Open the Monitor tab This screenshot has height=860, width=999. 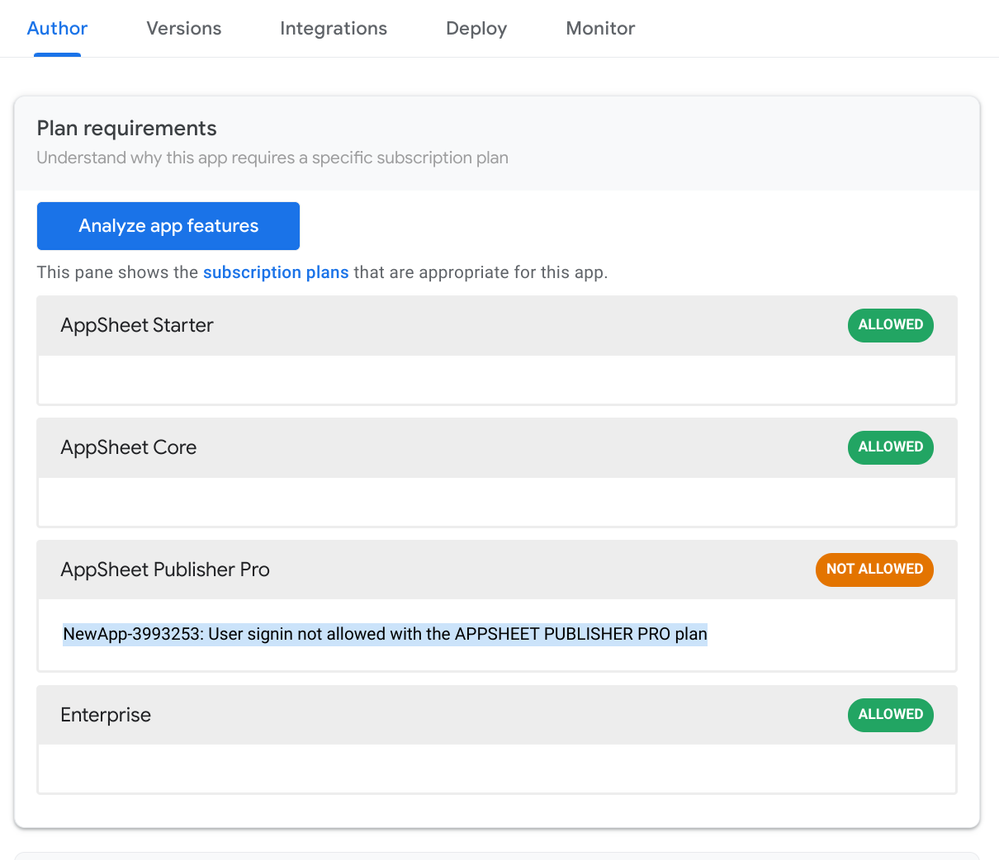point(600,28)
